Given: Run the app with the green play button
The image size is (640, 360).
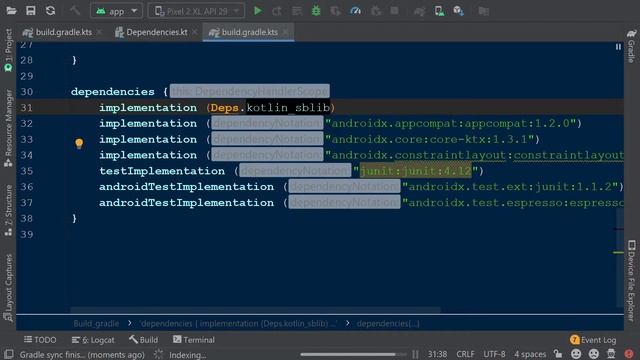Looking at the screenshot, I should [x=258, y=11].
